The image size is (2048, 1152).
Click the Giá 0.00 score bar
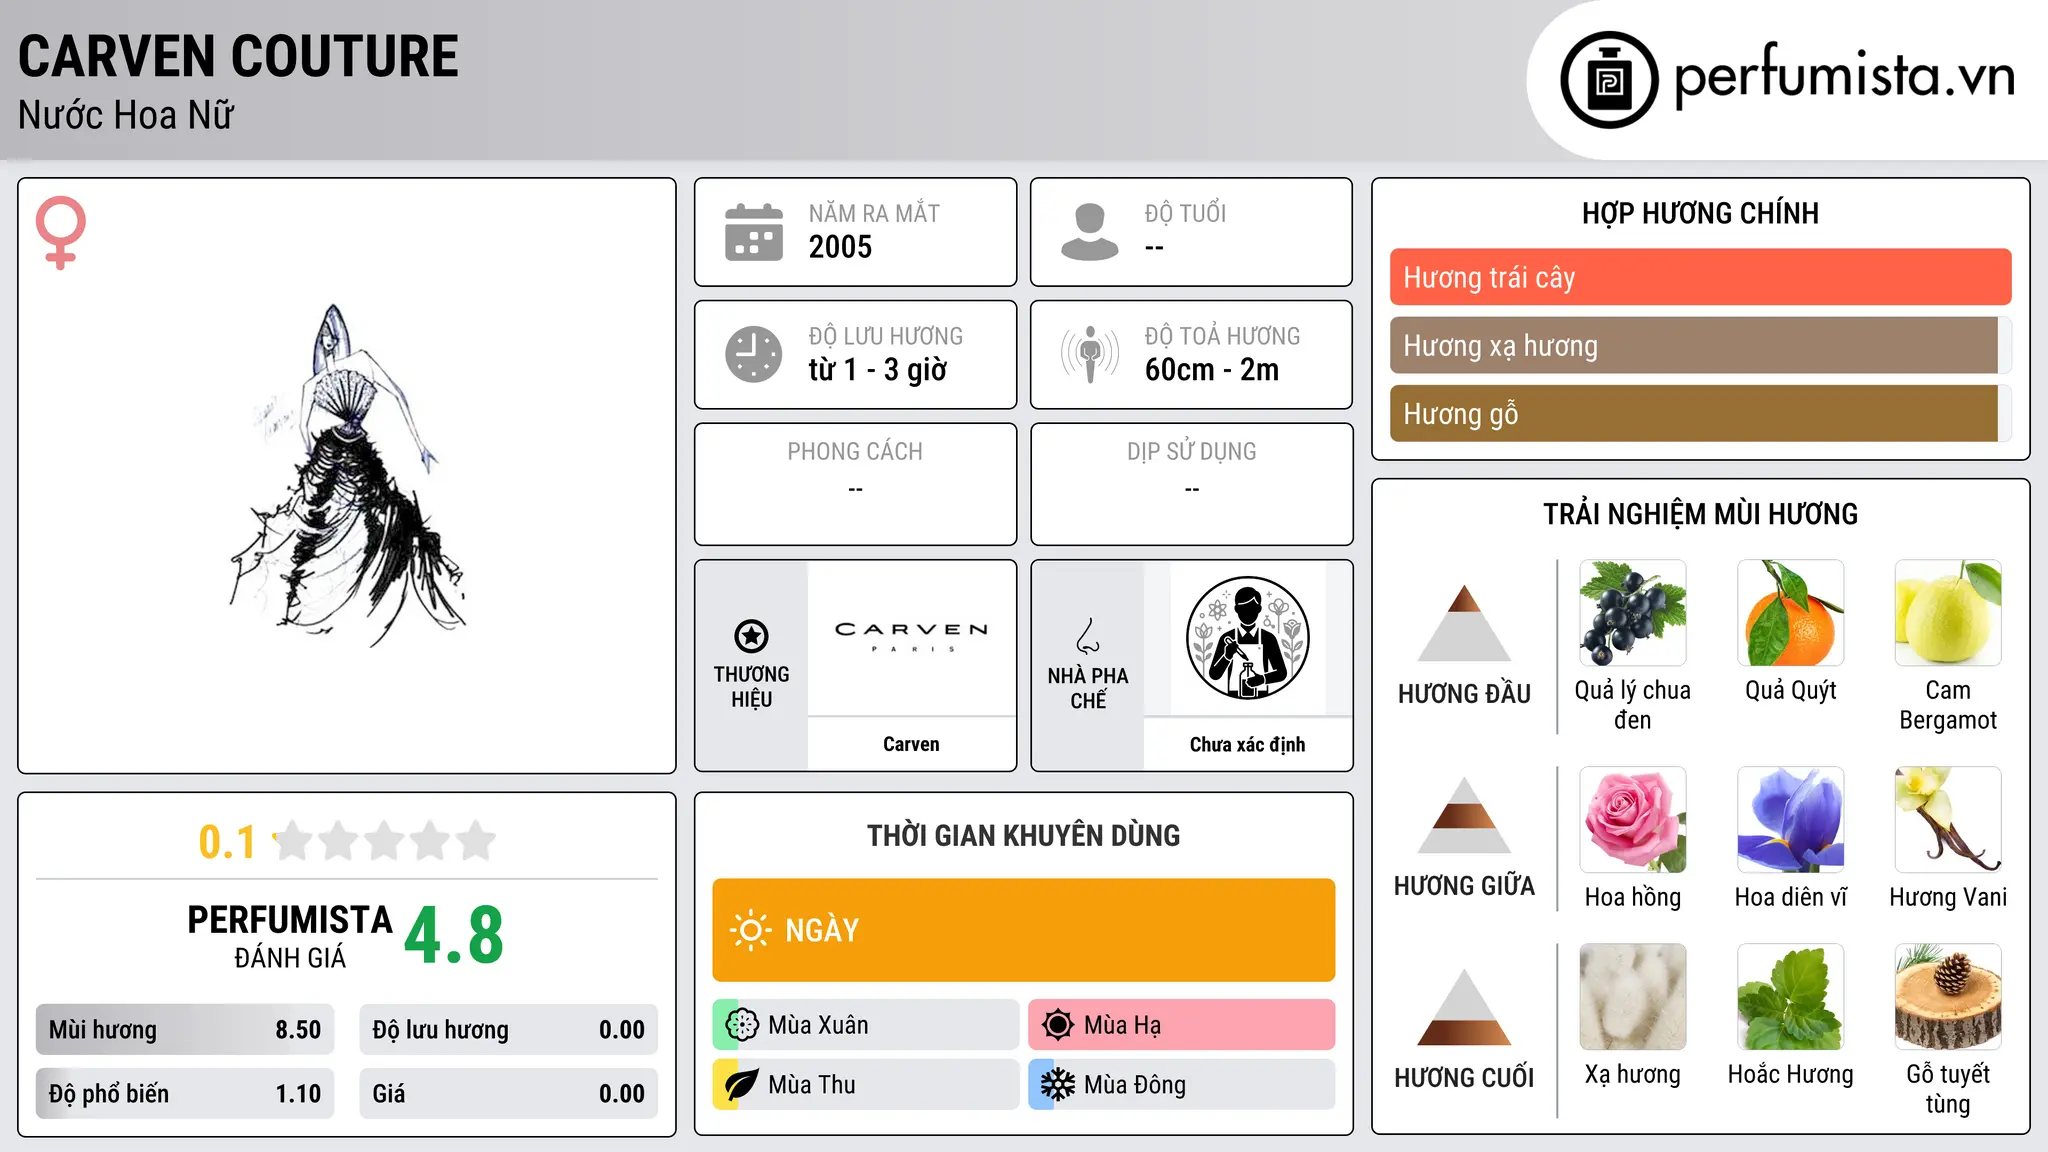508,1094
